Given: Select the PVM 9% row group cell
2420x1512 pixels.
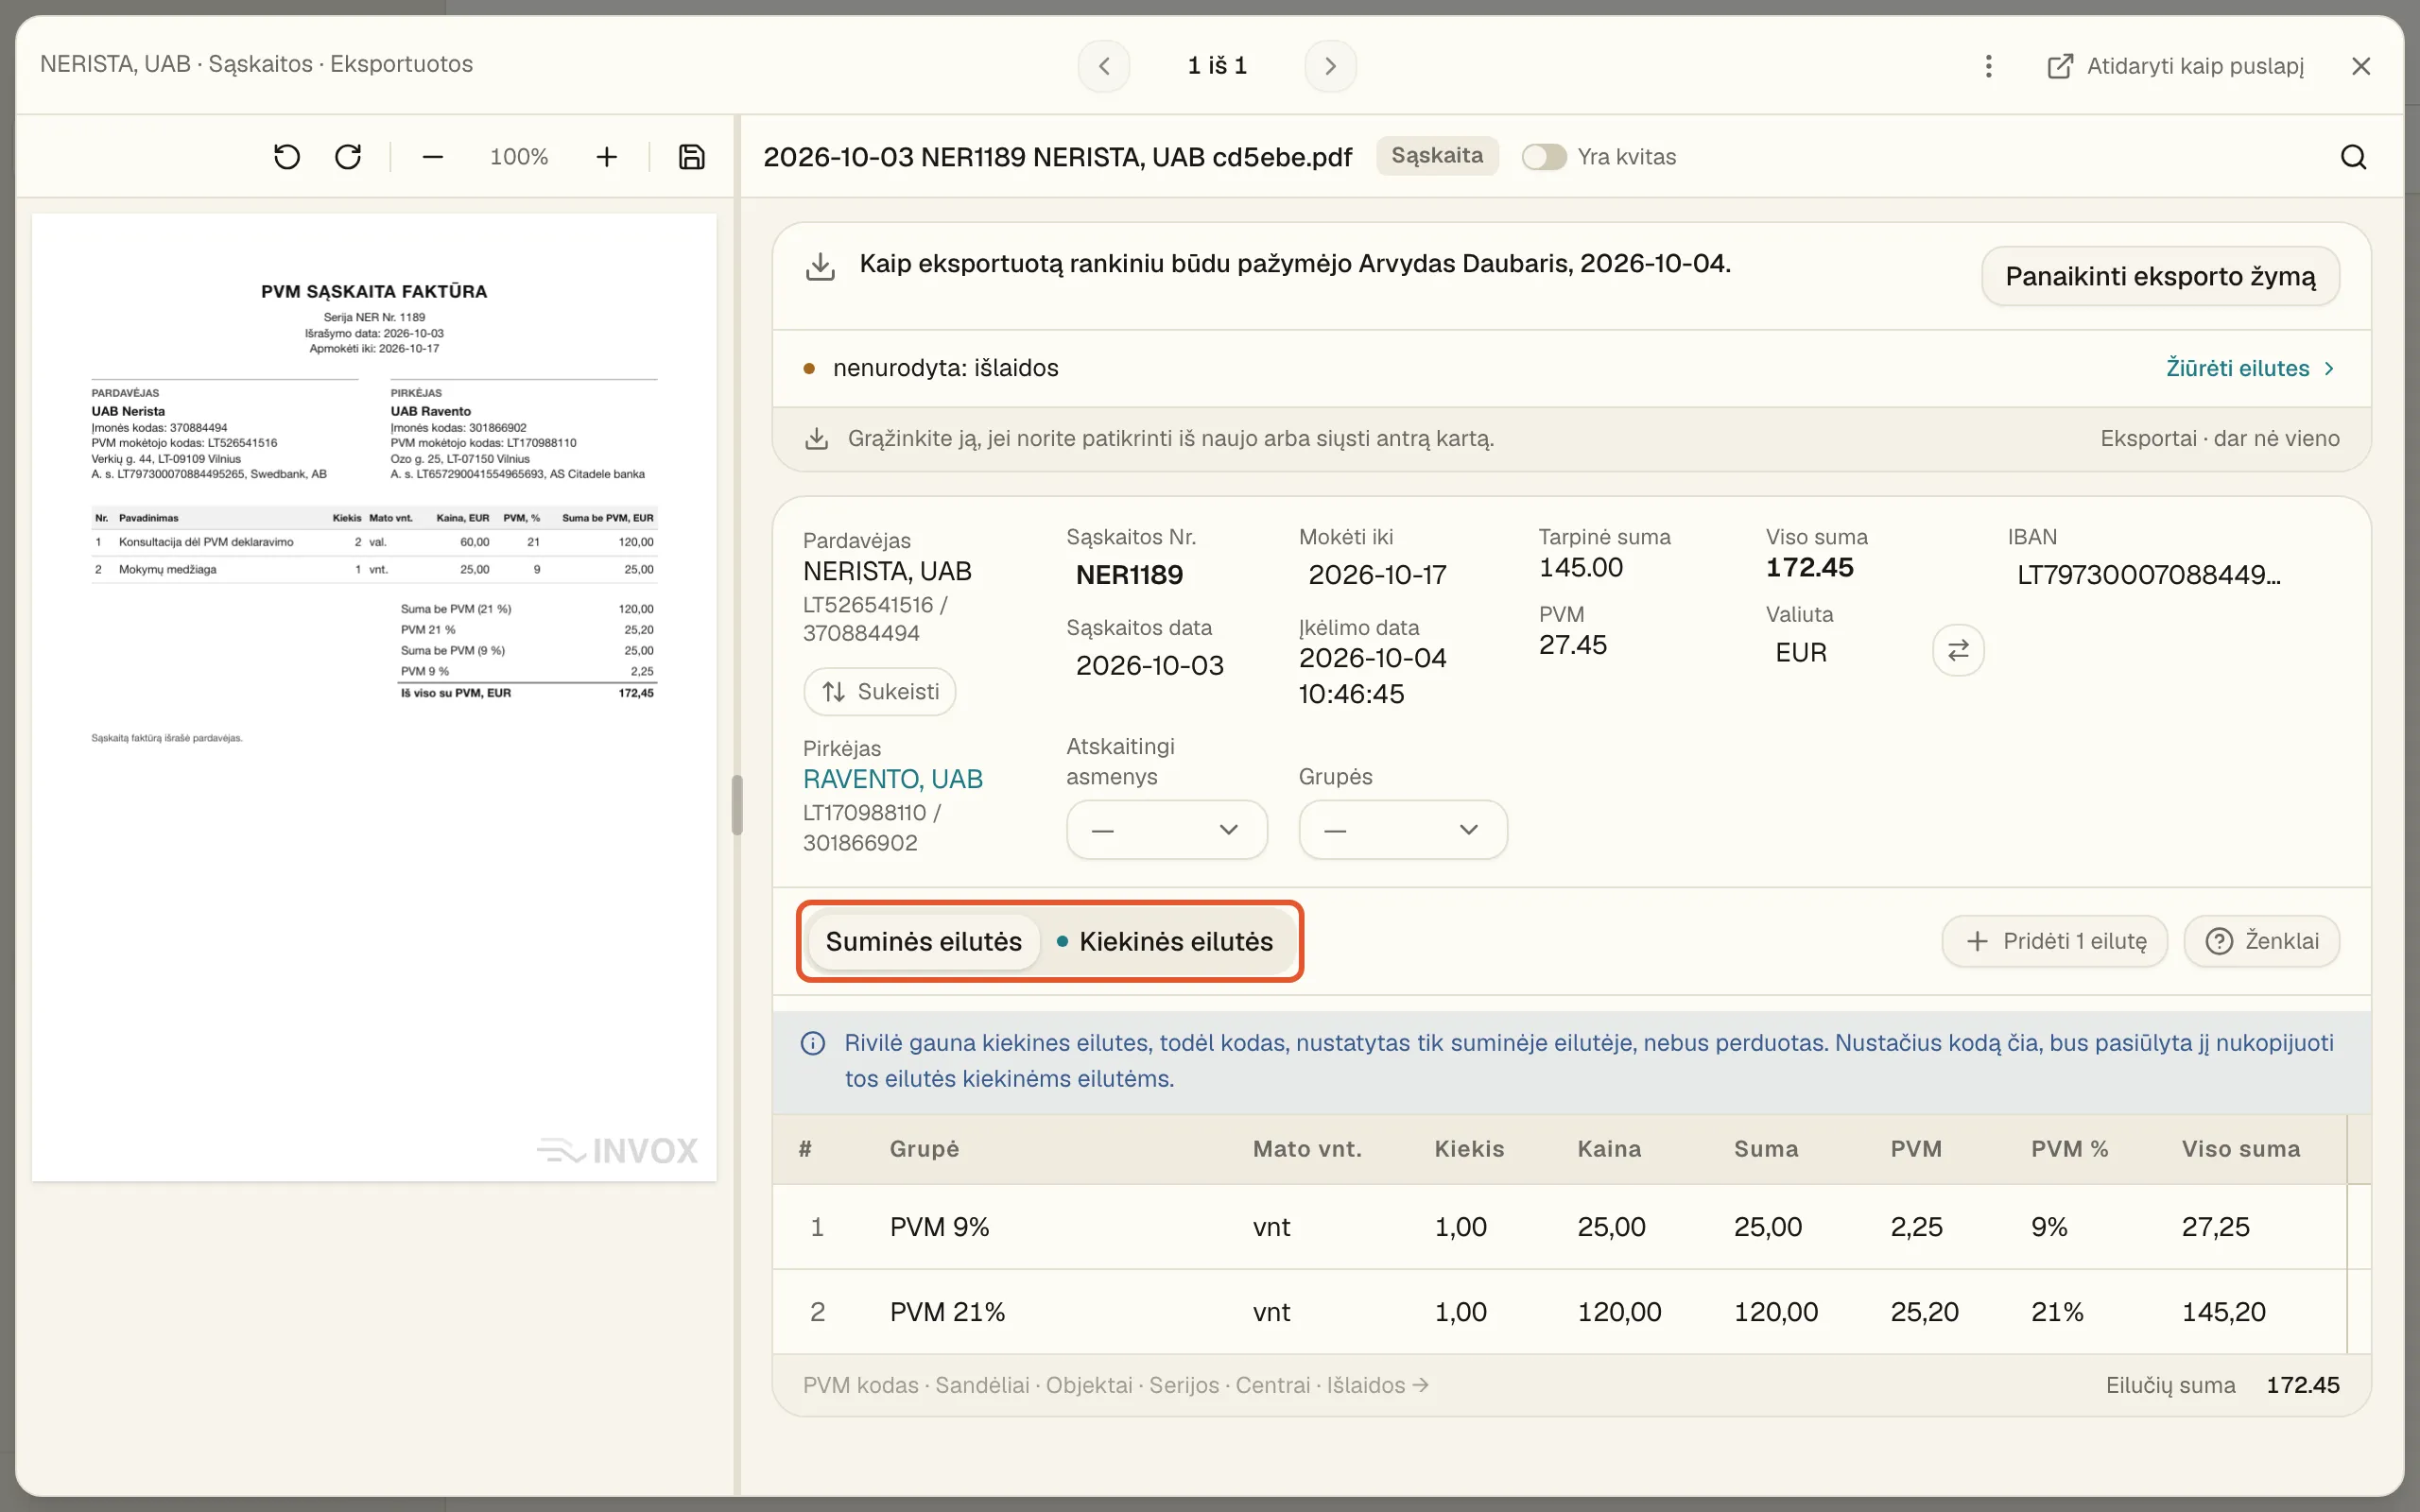Looking at the screenshot, I should [x=939, y=1227].
